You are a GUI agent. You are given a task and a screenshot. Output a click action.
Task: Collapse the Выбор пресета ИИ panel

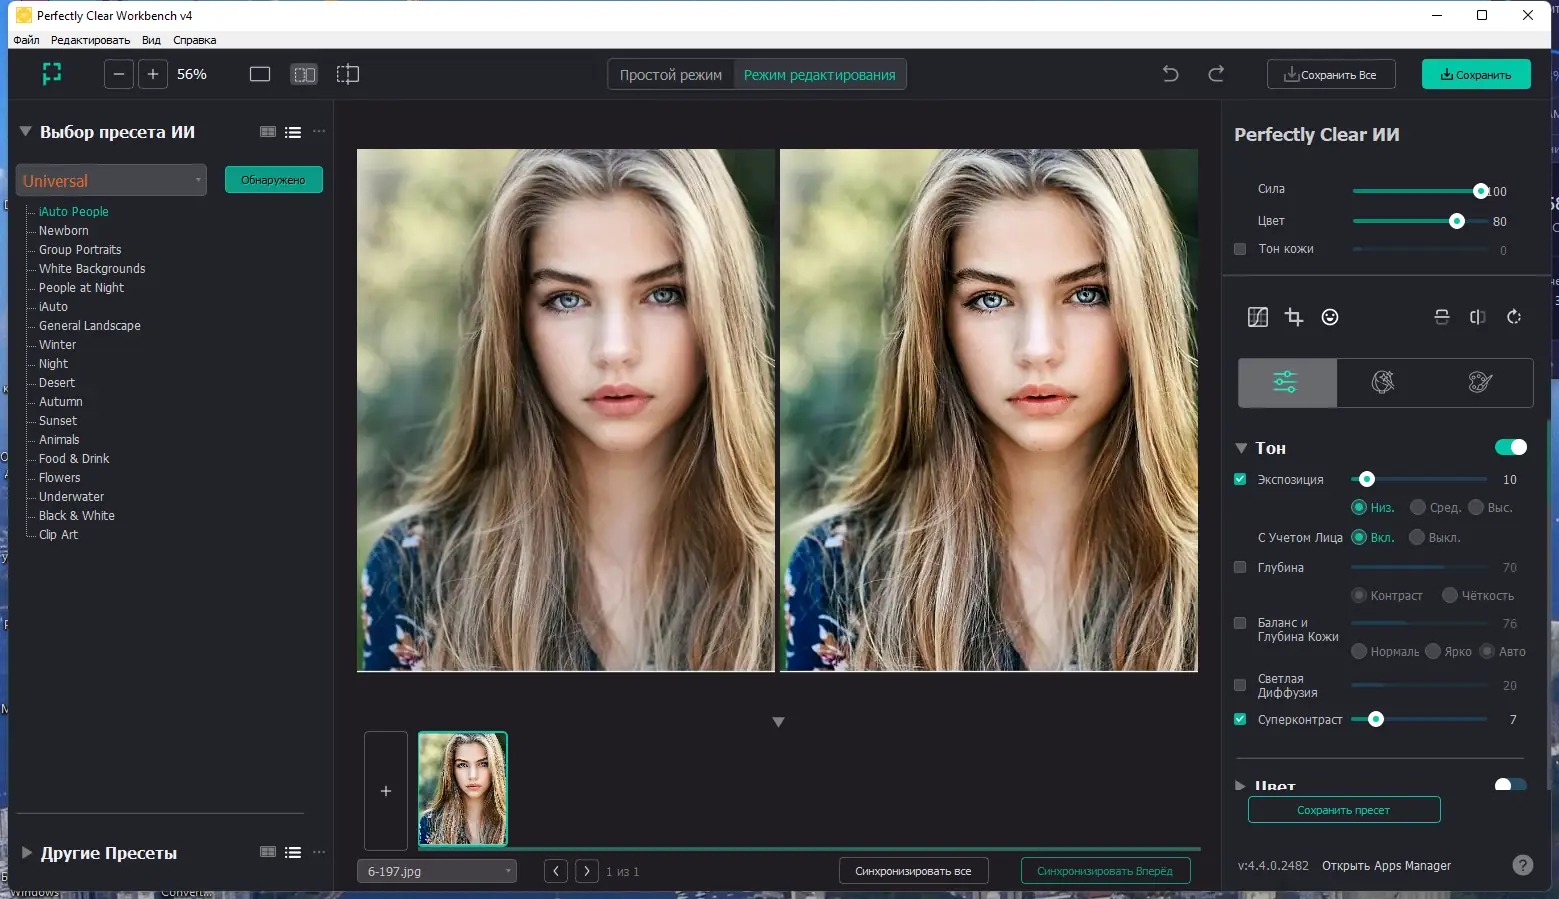(x=26, y=131)
